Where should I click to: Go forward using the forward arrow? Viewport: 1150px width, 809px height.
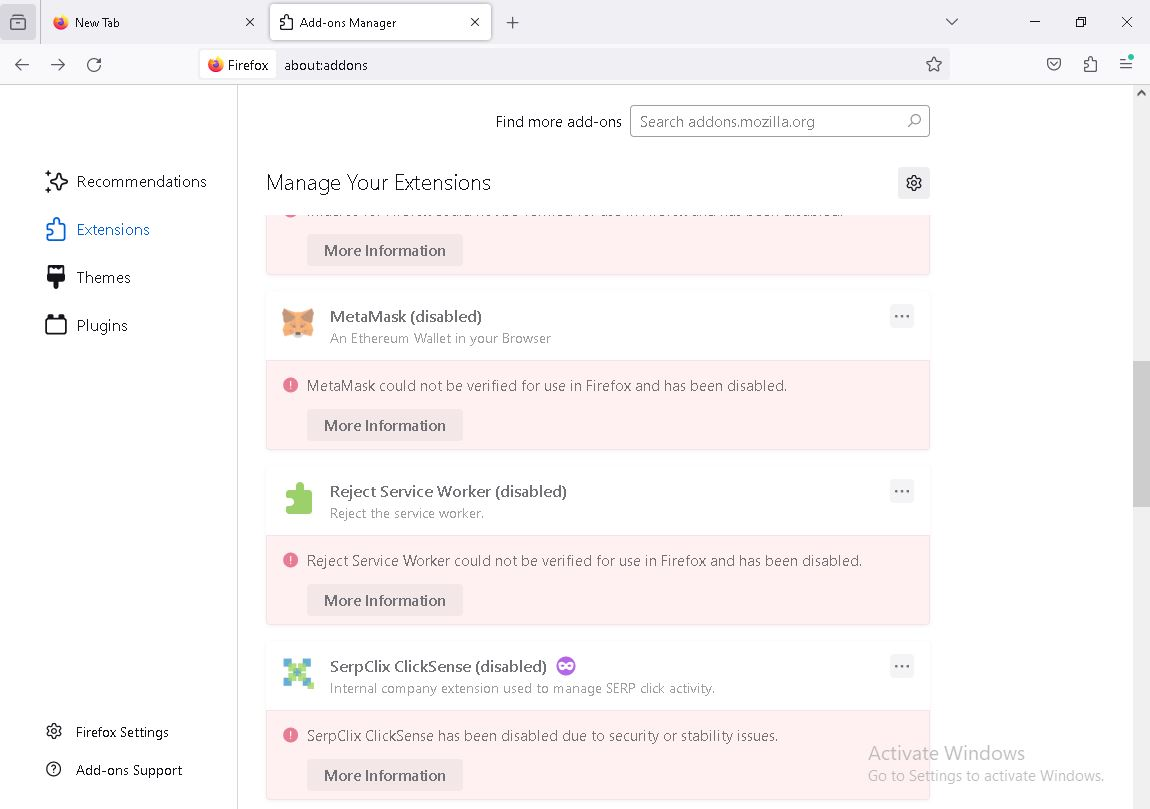click(58, 65)
